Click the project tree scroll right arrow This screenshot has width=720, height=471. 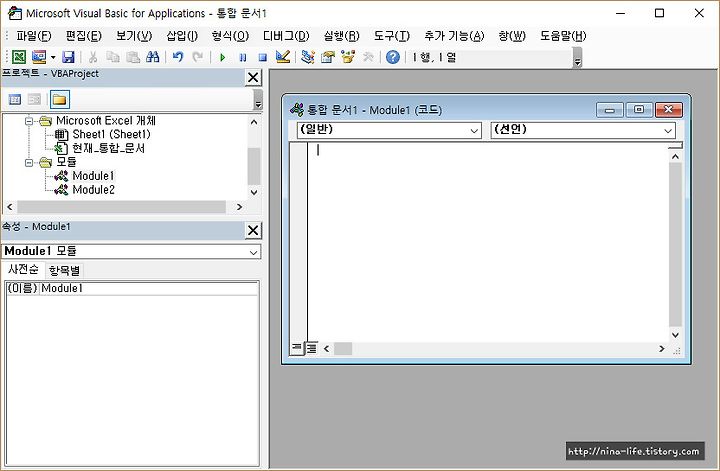coord(239,207)
